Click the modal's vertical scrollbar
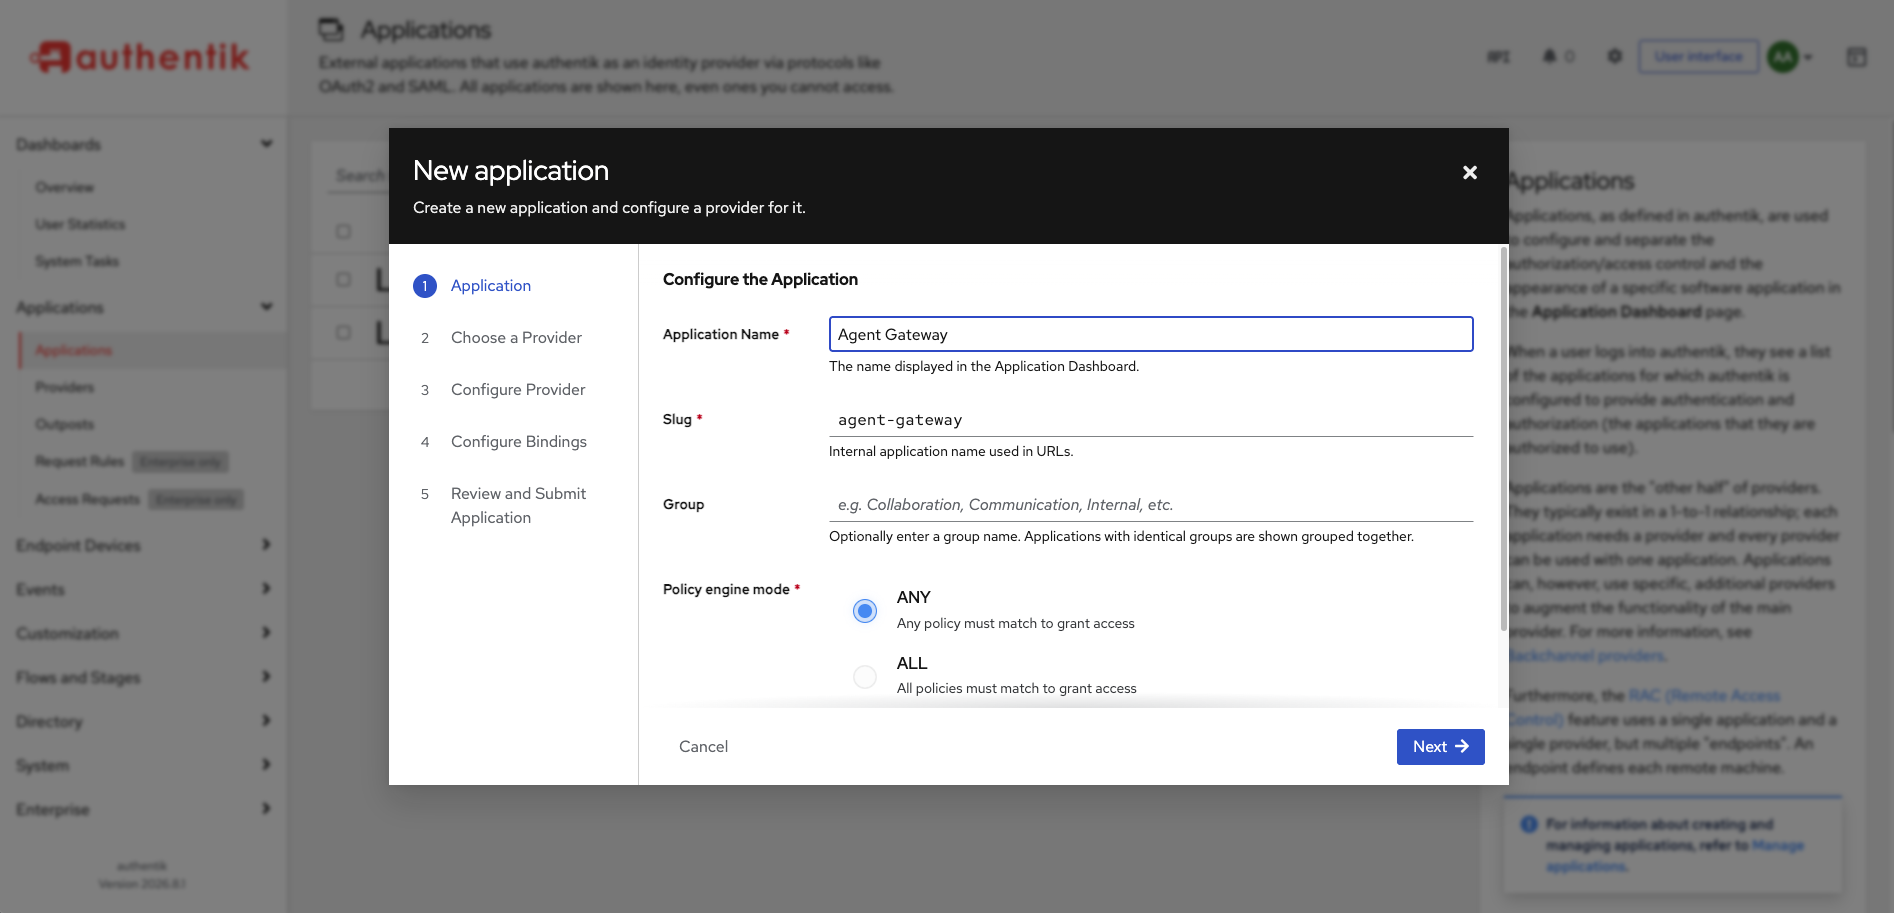Image resolution: width=1894 pixels, height=913 pixels. 1503,438
